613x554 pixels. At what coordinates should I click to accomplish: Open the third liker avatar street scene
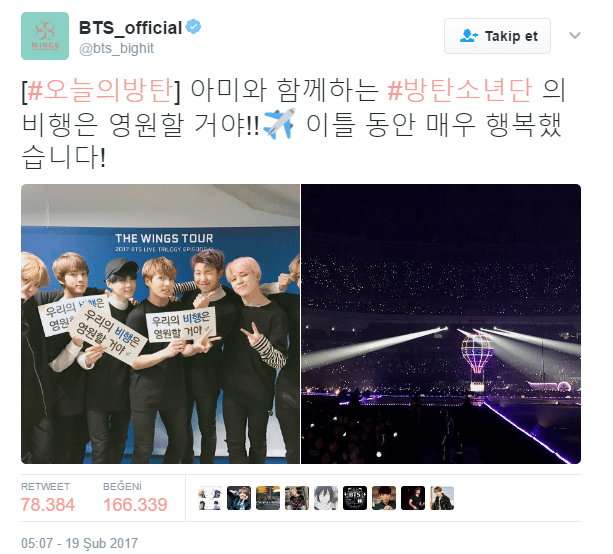[x=268, y=498]
